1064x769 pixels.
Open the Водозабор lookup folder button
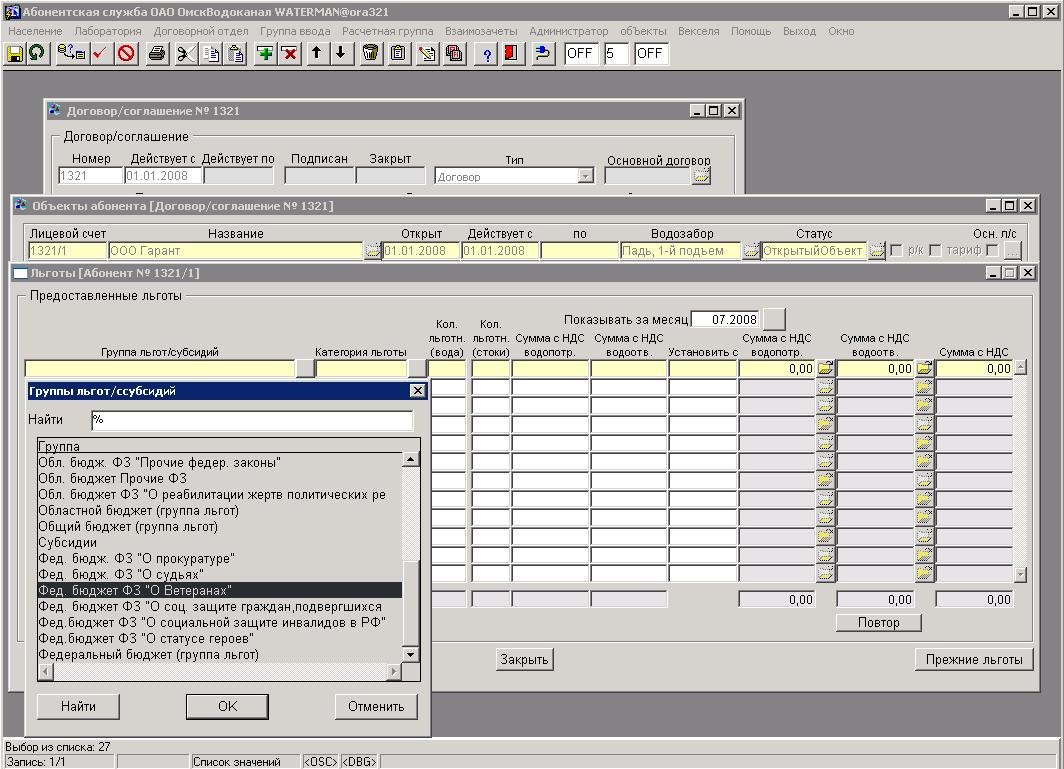pos(751,251)
